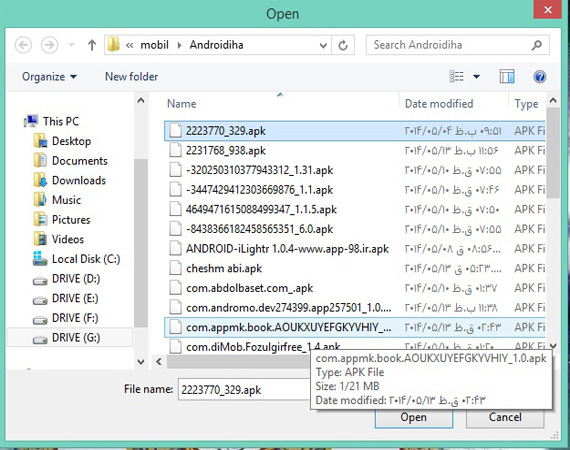Click the file icon of 2231768_938.apk
This screenshot has height=450, width=570.
pos(176,150)
